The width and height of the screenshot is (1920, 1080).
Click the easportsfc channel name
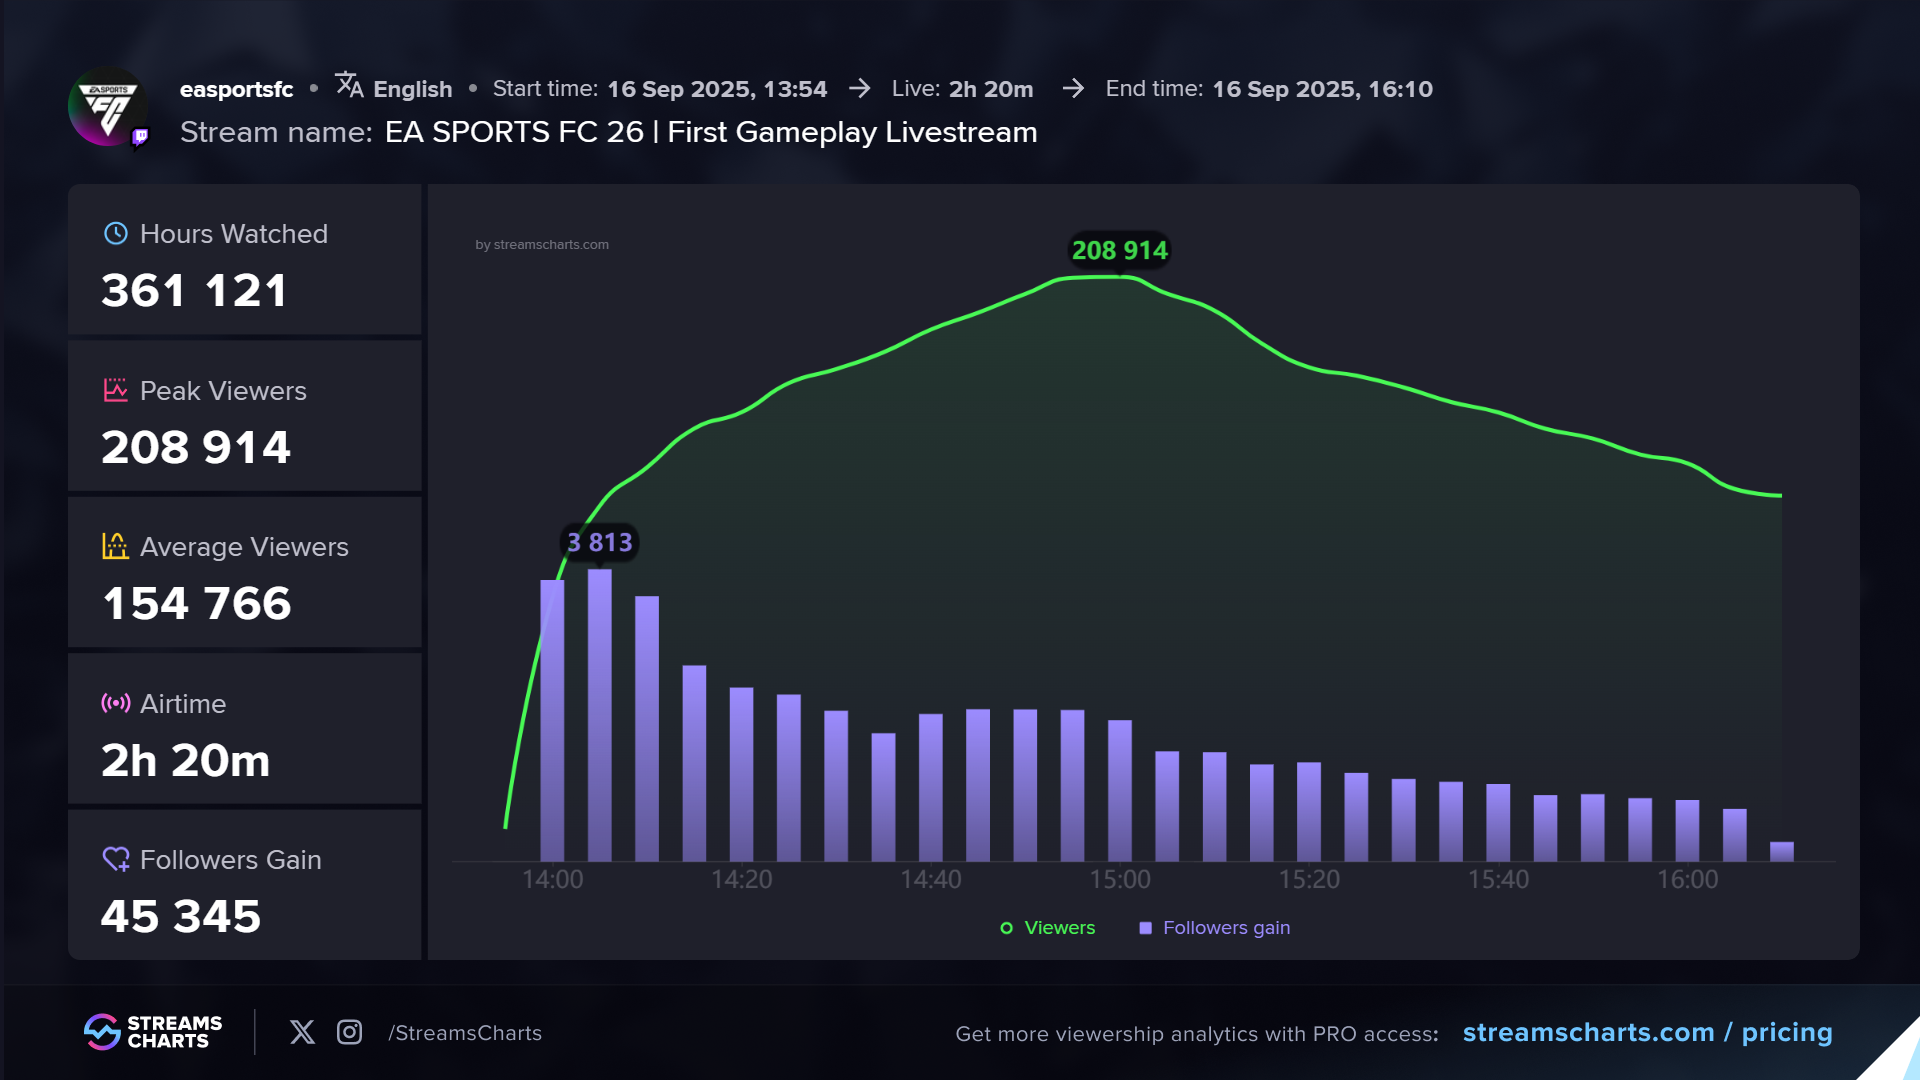[236, 89]
